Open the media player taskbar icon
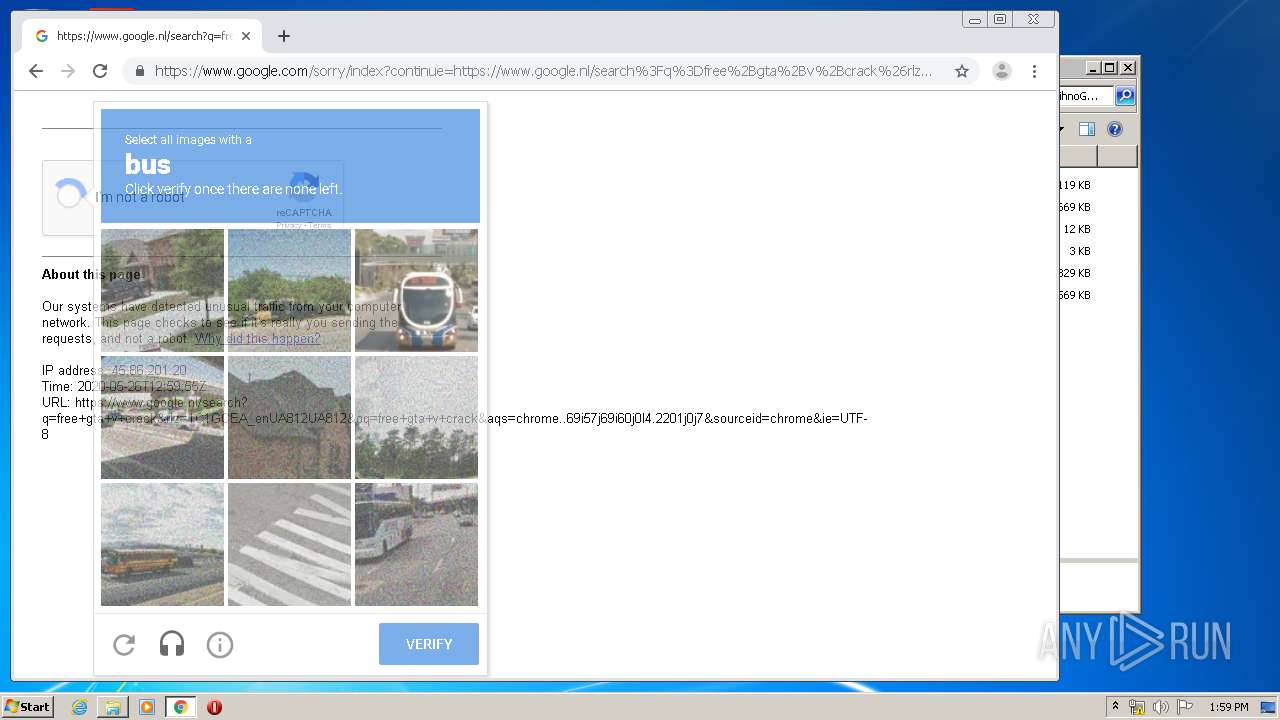 (147, 707)
